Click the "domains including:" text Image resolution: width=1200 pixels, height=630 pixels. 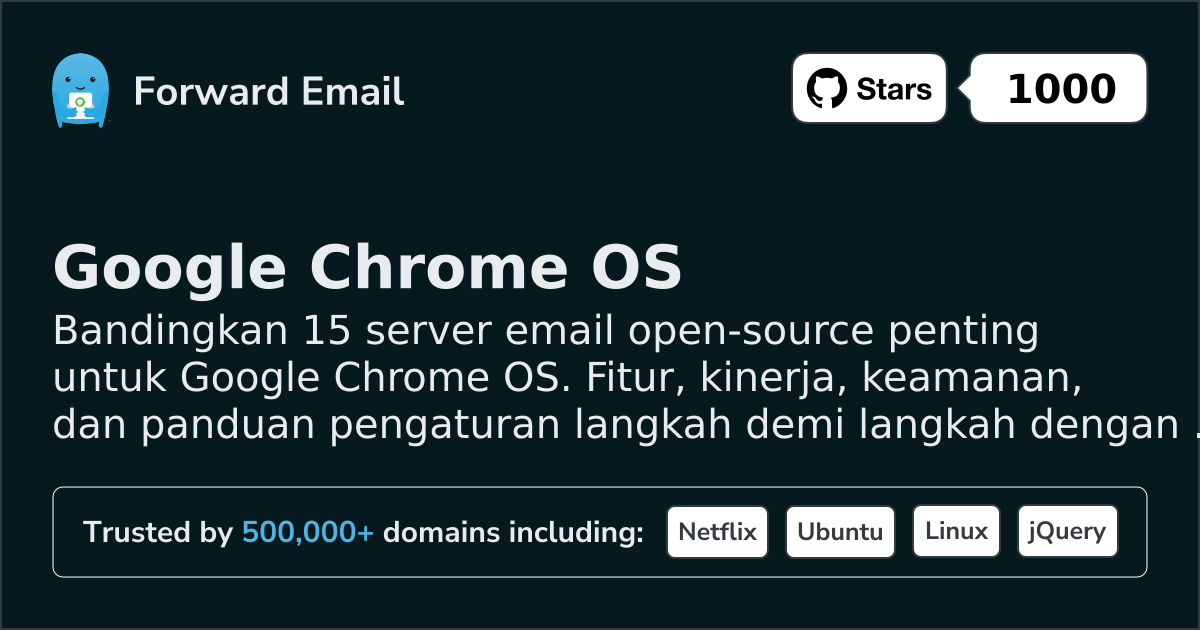click(513, 533)
